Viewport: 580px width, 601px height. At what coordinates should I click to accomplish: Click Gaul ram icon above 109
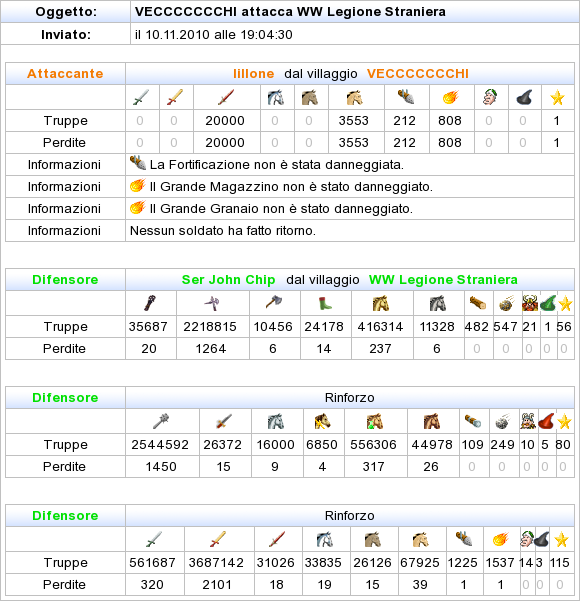473,421
